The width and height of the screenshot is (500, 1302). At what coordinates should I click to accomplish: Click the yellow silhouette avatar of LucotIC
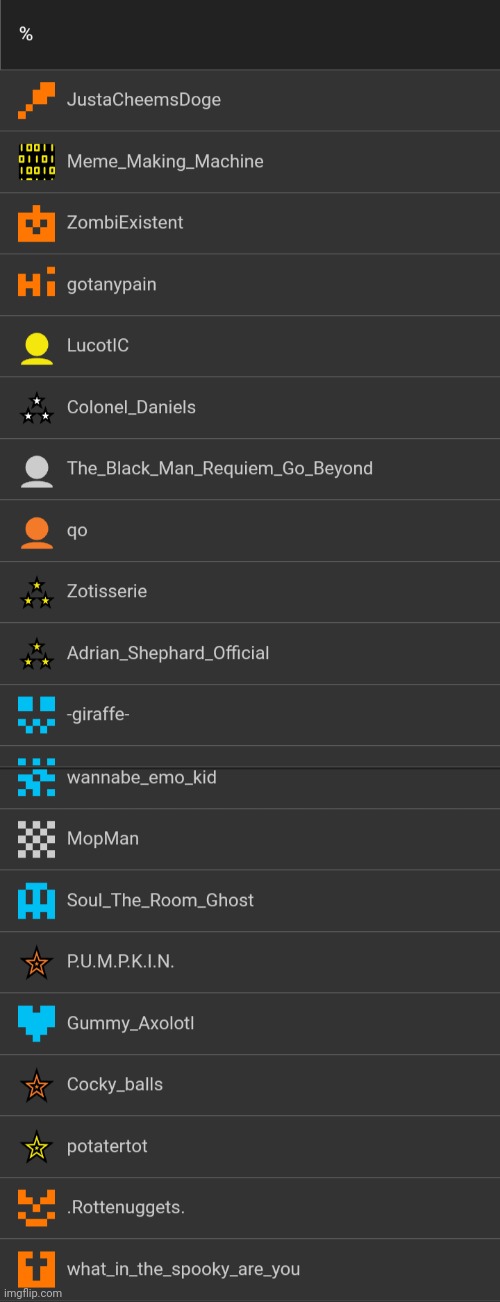[36, 346]
